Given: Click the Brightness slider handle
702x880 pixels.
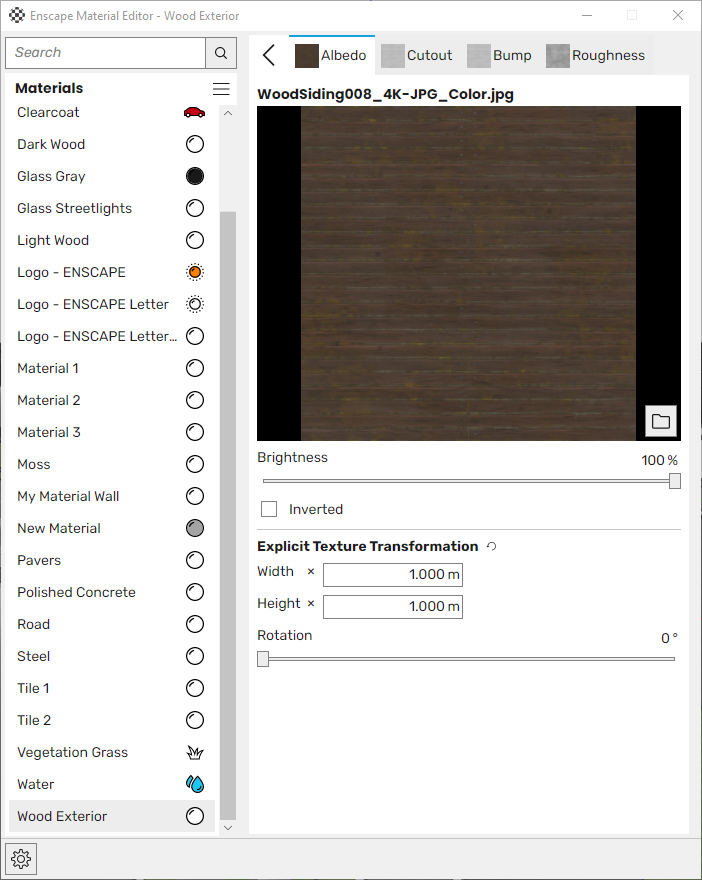Looking at the screenshot, I should 675,481.
